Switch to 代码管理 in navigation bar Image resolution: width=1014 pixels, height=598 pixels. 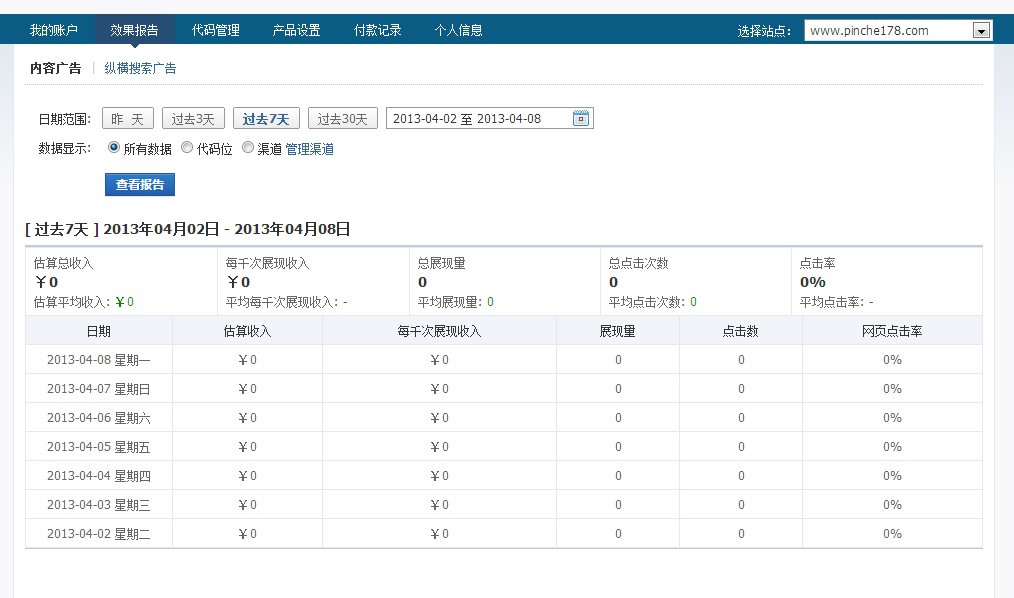(x=216, y=30)
